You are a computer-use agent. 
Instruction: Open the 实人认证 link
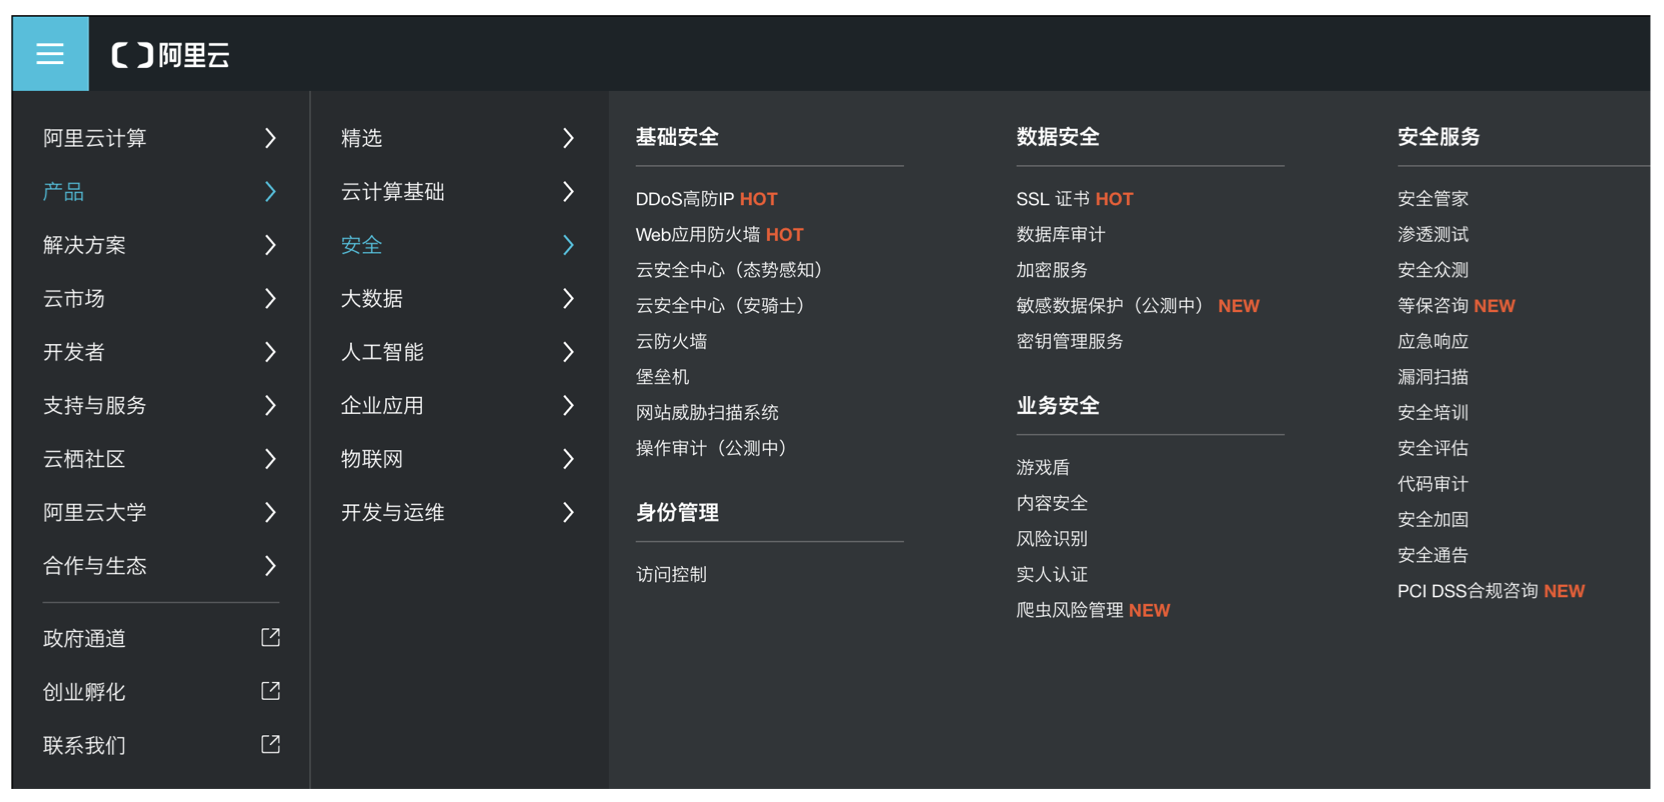tap(1051, 574)
